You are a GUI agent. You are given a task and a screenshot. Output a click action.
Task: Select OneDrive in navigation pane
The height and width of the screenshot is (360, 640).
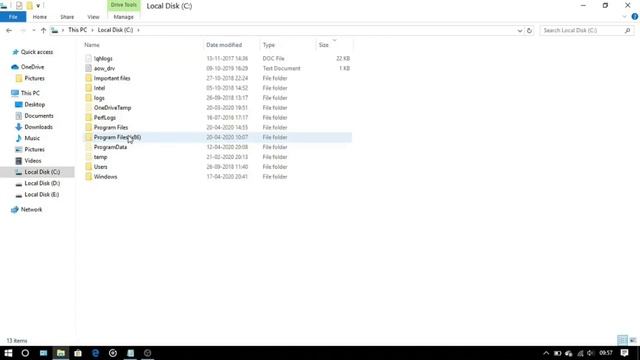pyautogui.click(x=32, y=67)
